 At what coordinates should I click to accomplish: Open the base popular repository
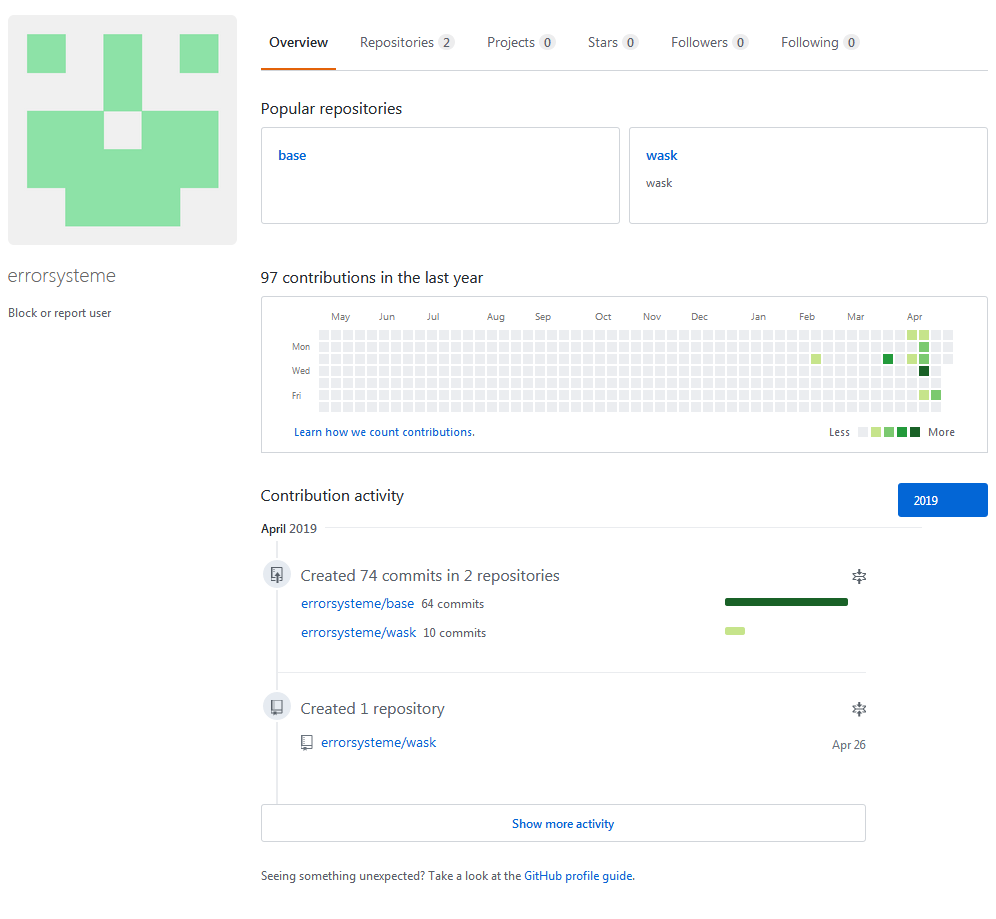tap(292, 156)
